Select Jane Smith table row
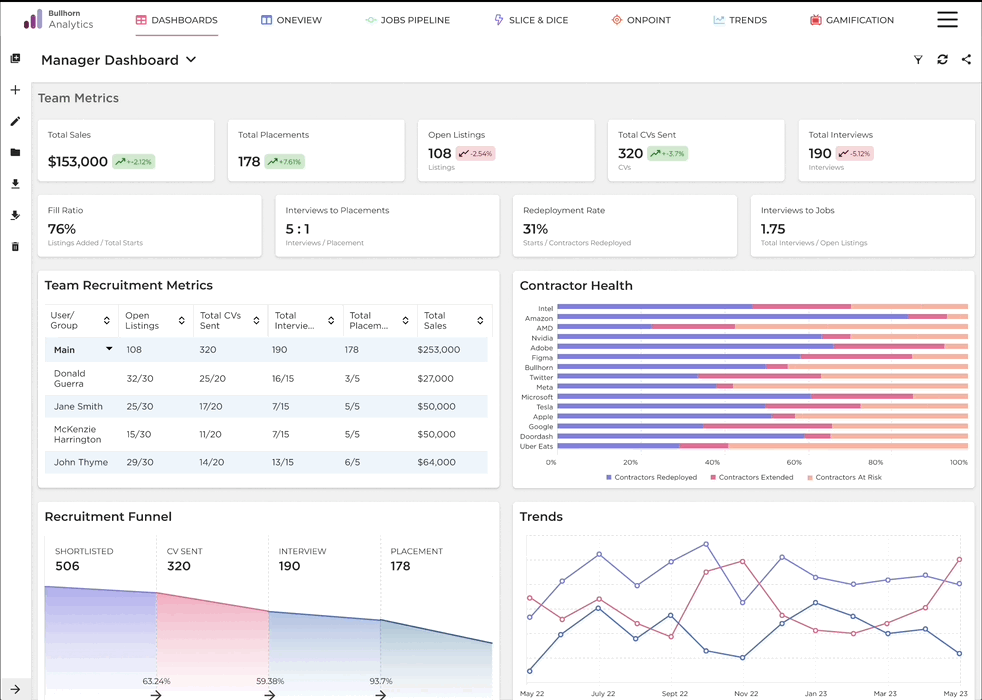Screen dimensions: 982x700 266,406
